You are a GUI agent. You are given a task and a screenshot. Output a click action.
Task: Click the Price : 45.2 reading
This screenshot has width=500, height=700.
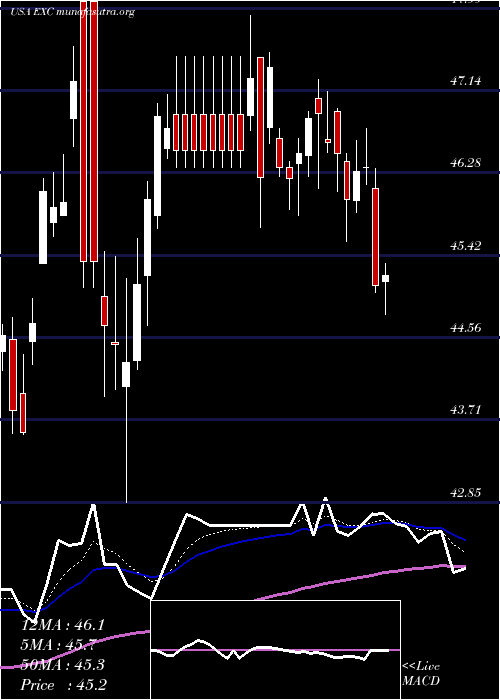pos(62,685)
